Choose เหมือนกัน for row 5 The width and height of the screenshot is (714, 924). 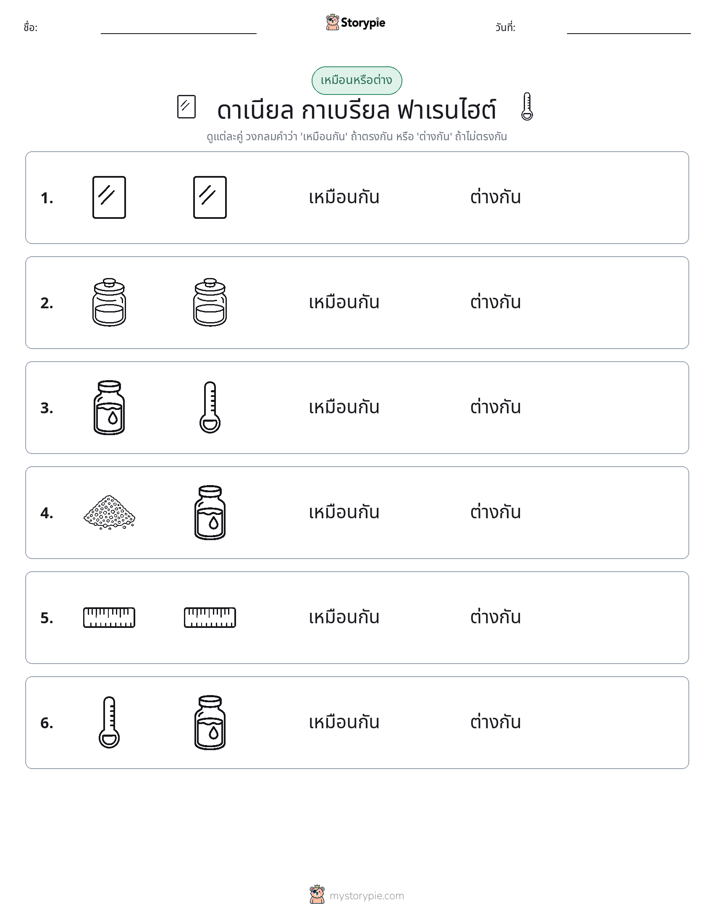tap(344, 618)
